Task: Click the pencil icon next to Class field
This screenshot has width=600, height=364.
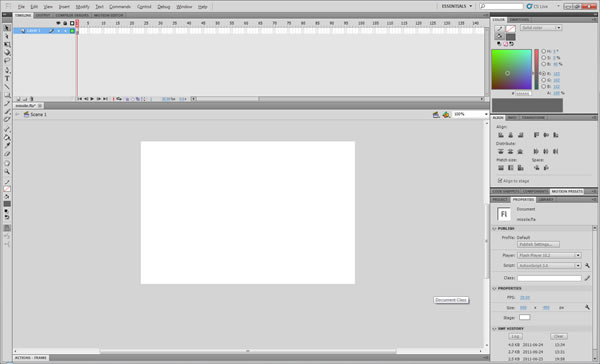Action: (587, 278)
